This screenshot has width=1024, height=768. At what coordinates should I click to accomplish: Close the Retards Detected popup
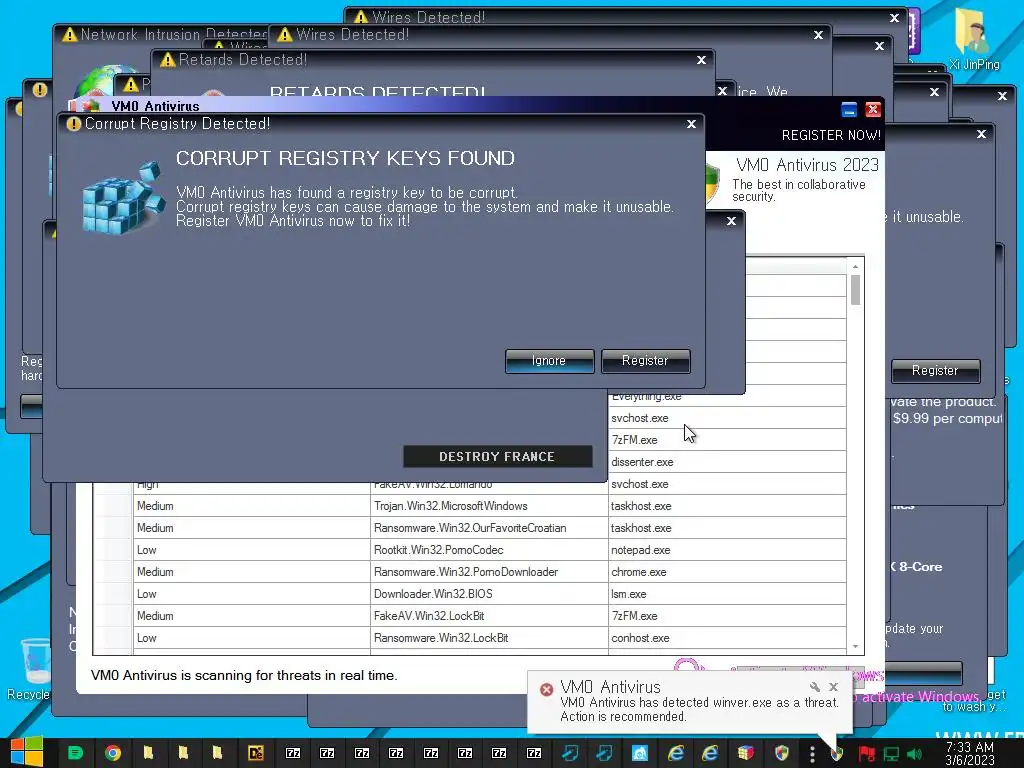(701, 60)
